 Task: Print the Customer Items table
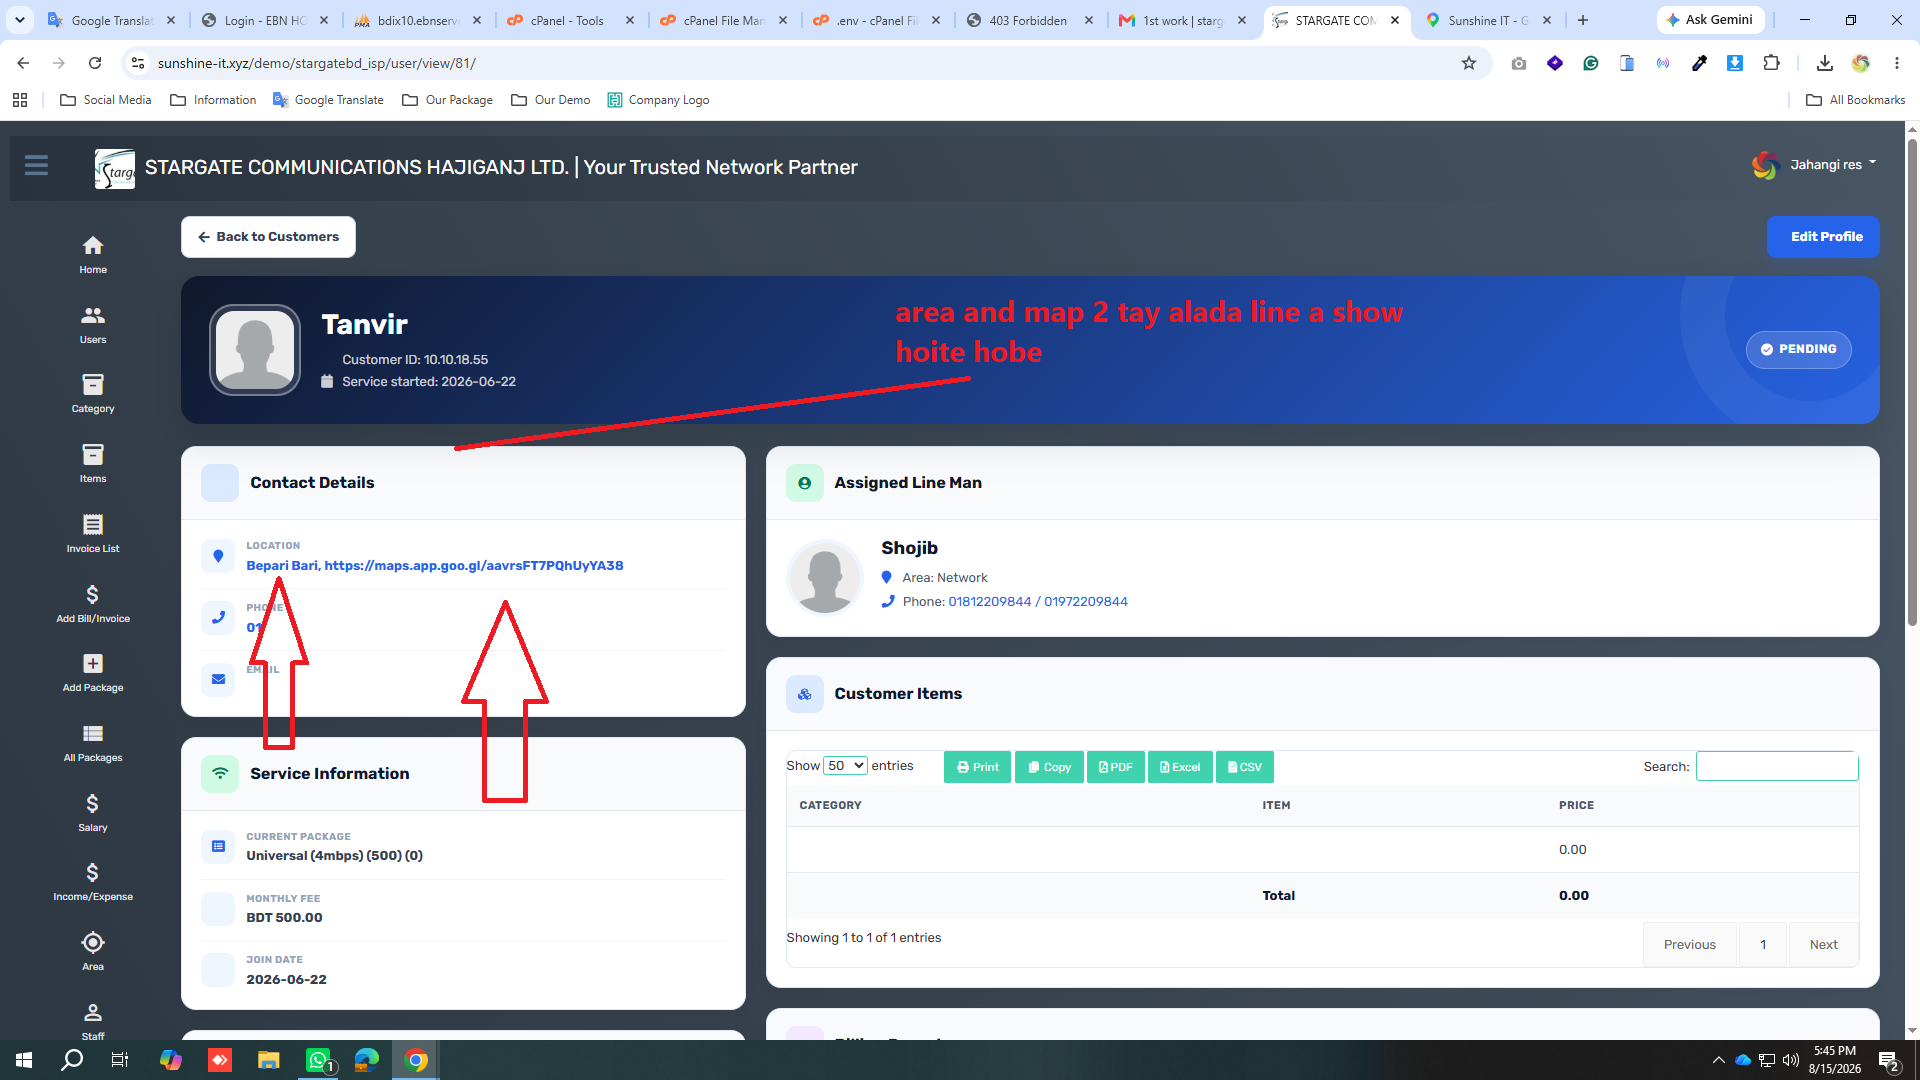coord(977,767)
